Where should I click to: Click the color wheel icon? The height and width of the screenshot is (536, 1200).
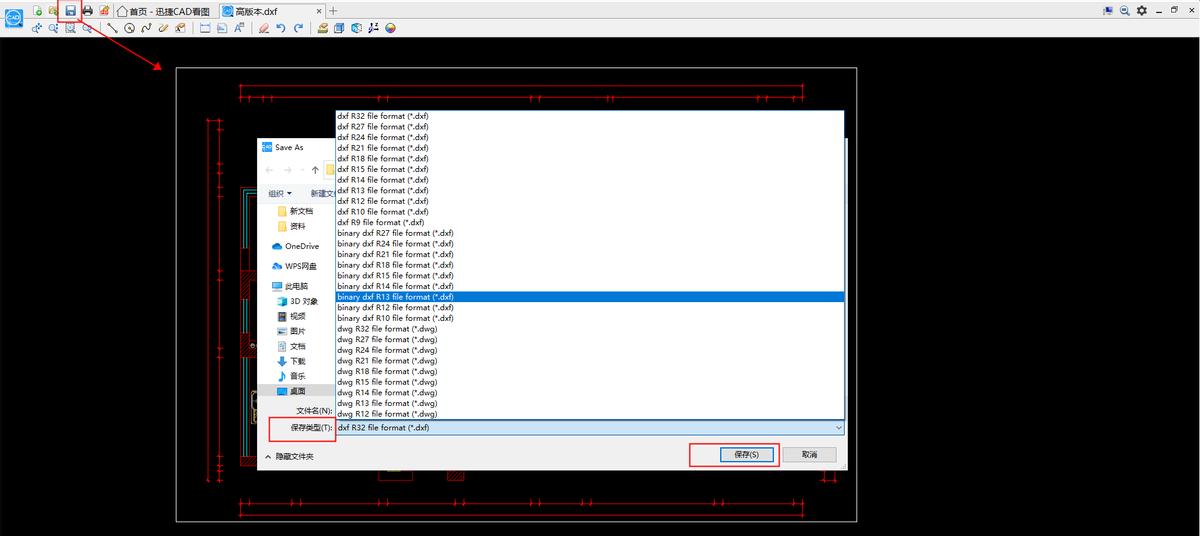(390, 28)
